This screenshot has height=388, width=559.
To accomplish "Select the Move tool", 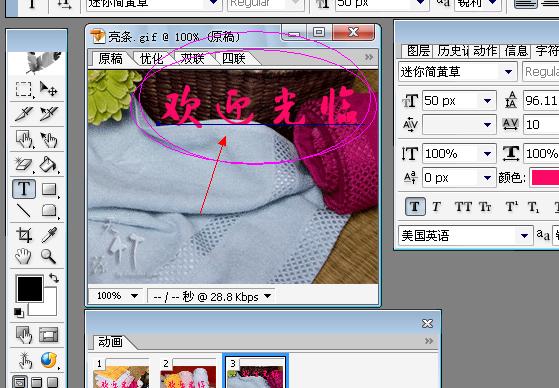I will point(49,89).
